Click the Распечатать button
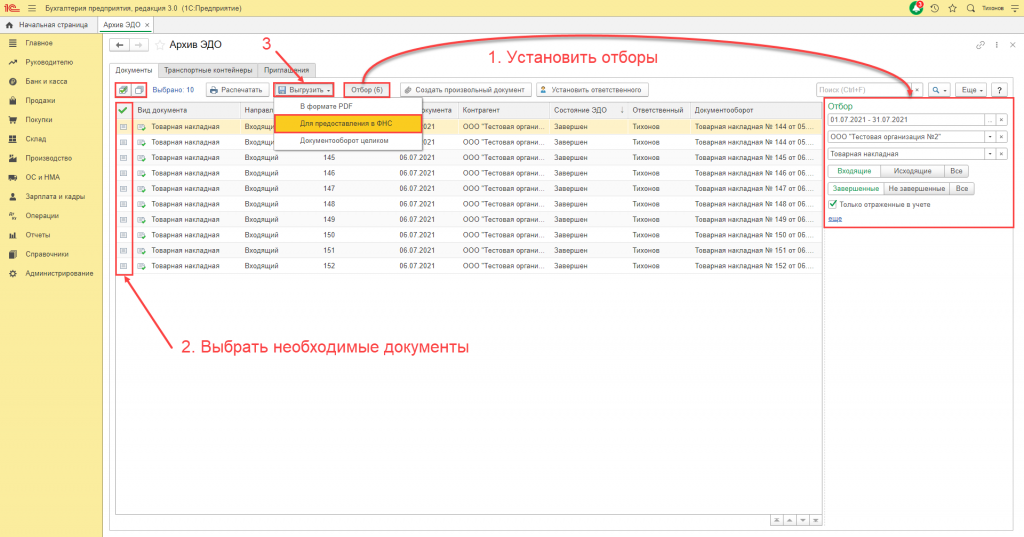Screen dimensions: 1024x537 tap(236, 90)
